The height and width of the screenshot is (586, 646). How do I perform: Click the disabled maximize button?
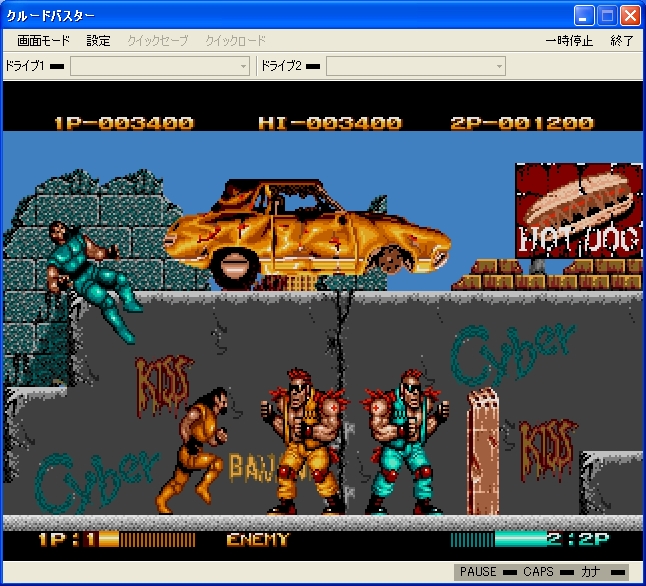607,16
